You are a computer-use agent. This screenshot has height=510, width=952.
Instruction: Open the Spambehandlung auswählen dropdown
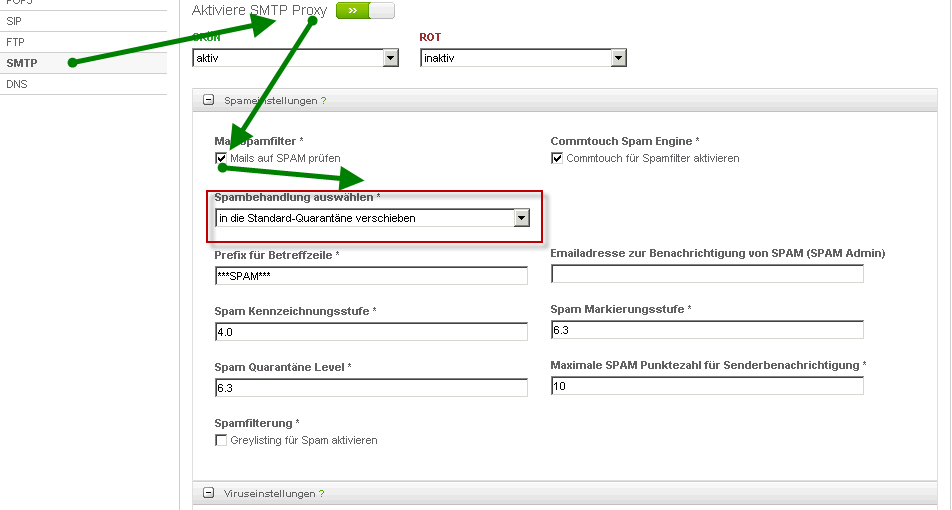pos(521,218)
